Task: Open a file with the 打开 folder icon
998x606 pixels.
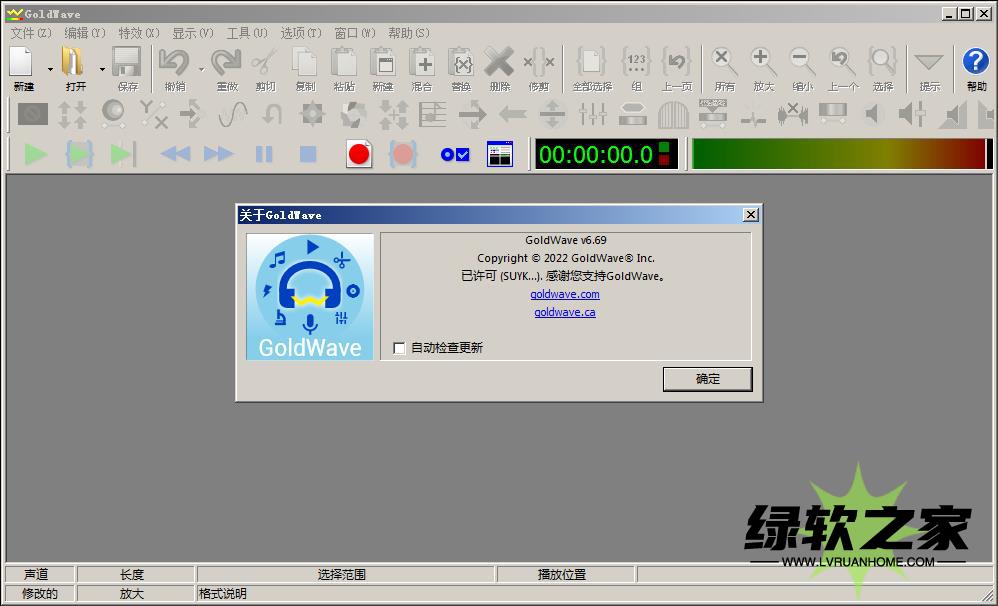Action: (73, 62)
